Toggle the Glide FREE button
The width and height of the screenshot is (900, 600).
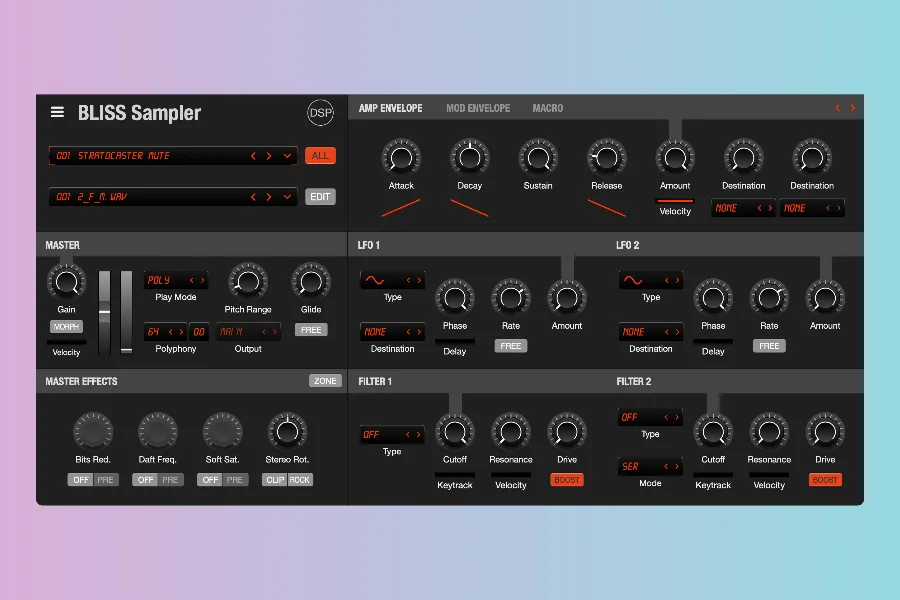311,330
